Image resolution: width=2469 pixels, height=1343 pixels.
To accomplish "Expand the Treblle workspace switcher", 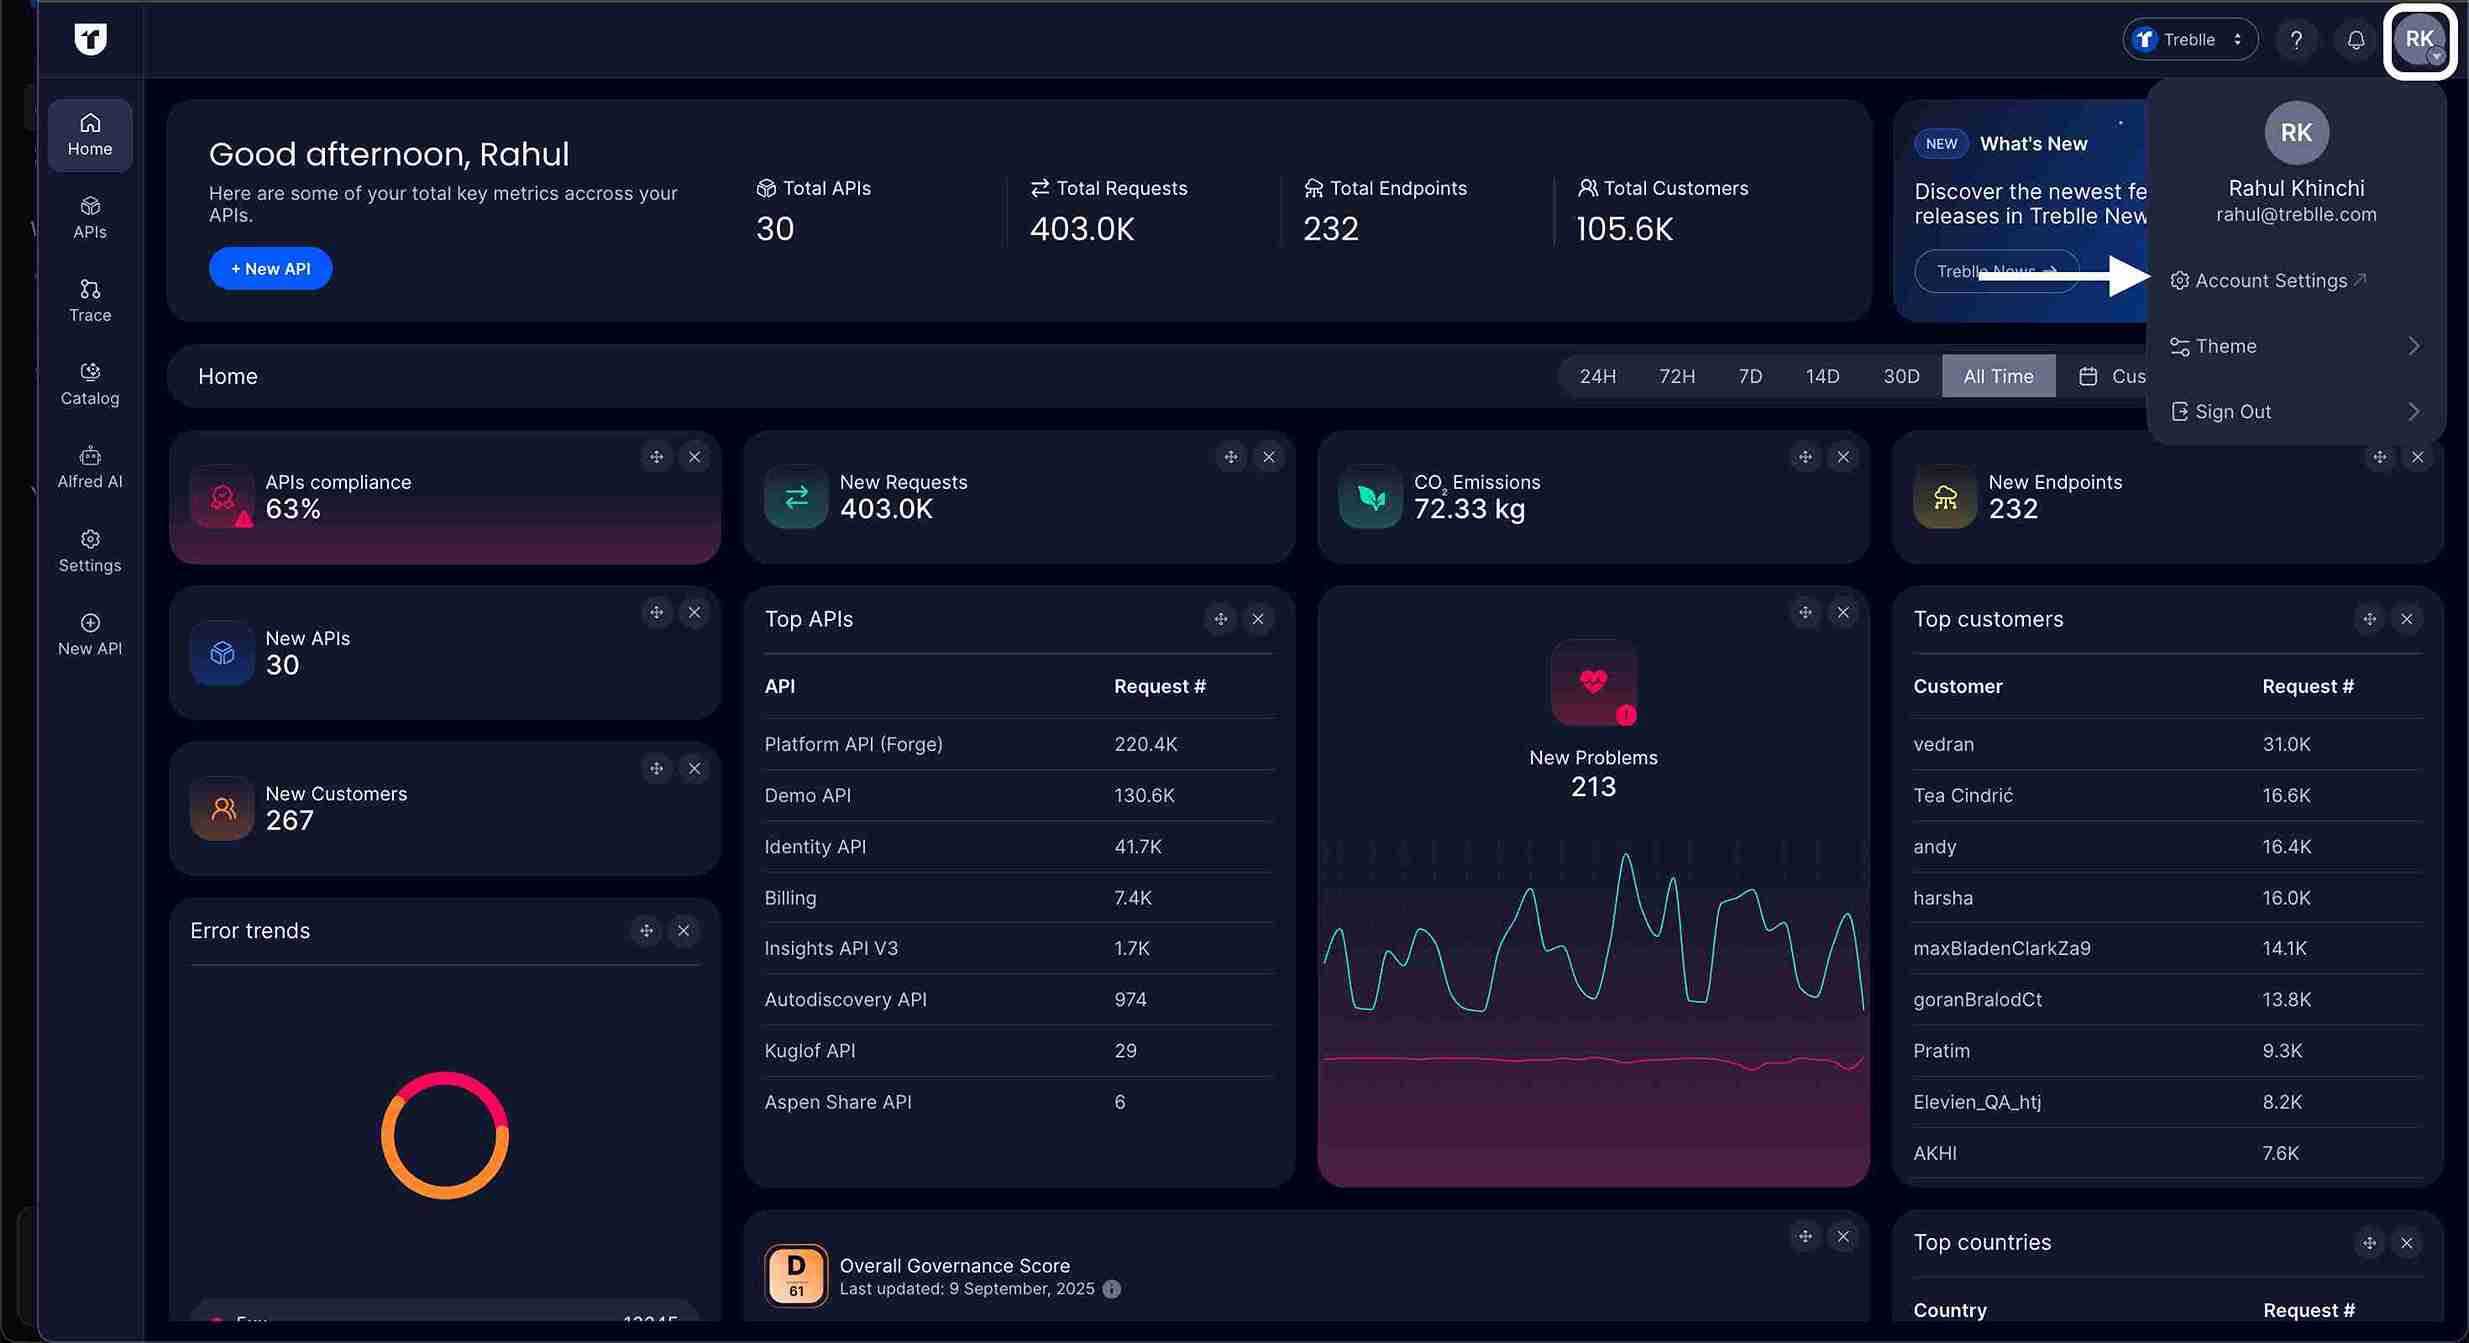I will point(2189,39).
